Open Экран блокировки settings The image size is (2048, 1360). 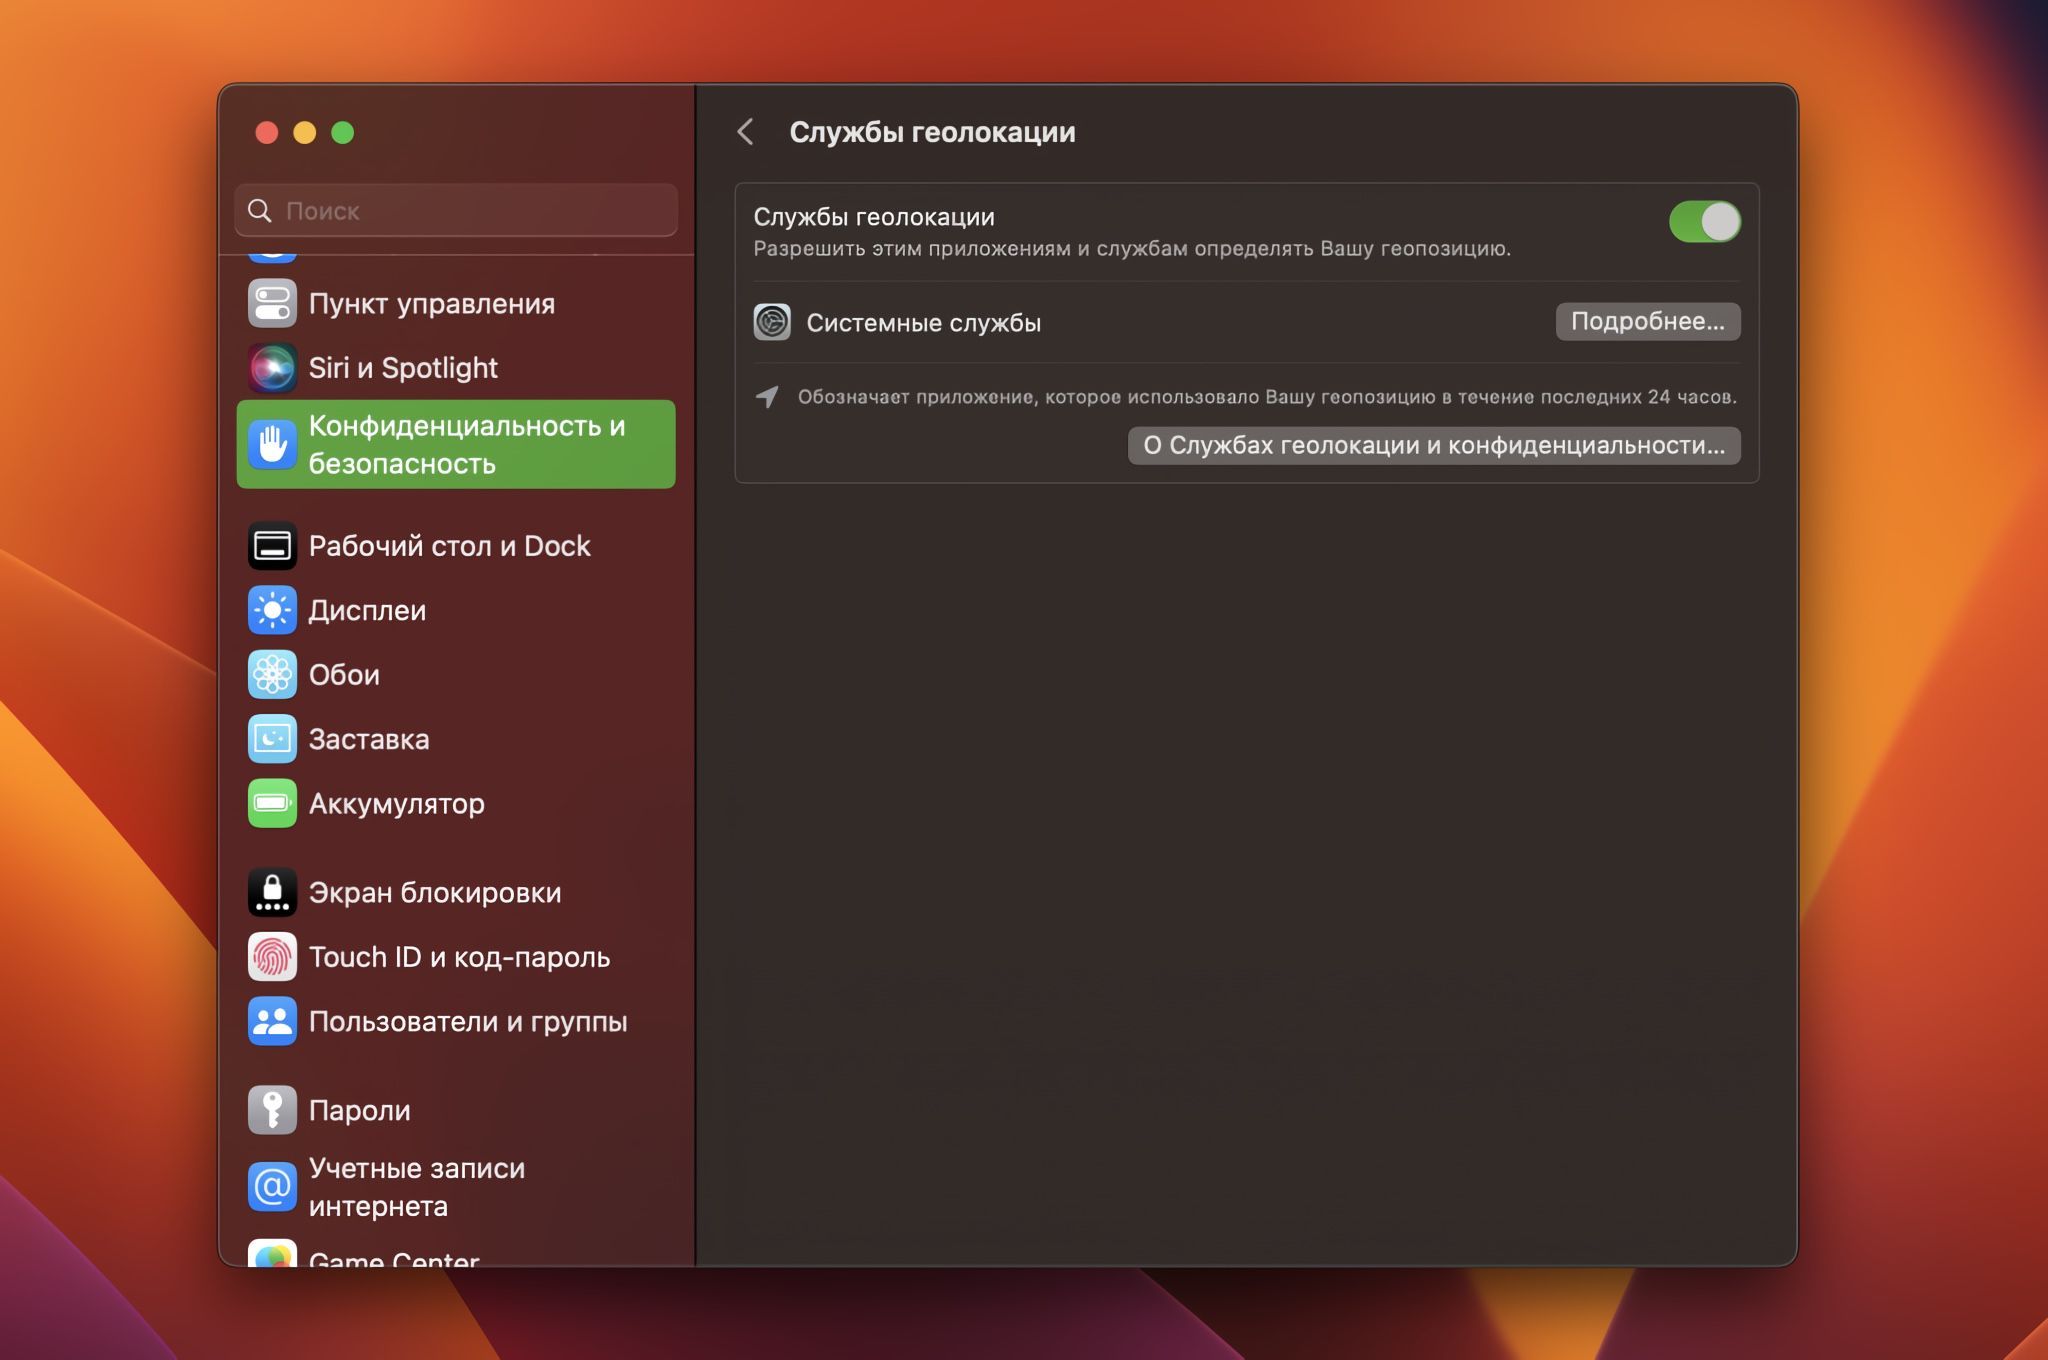tap(456, 893)
